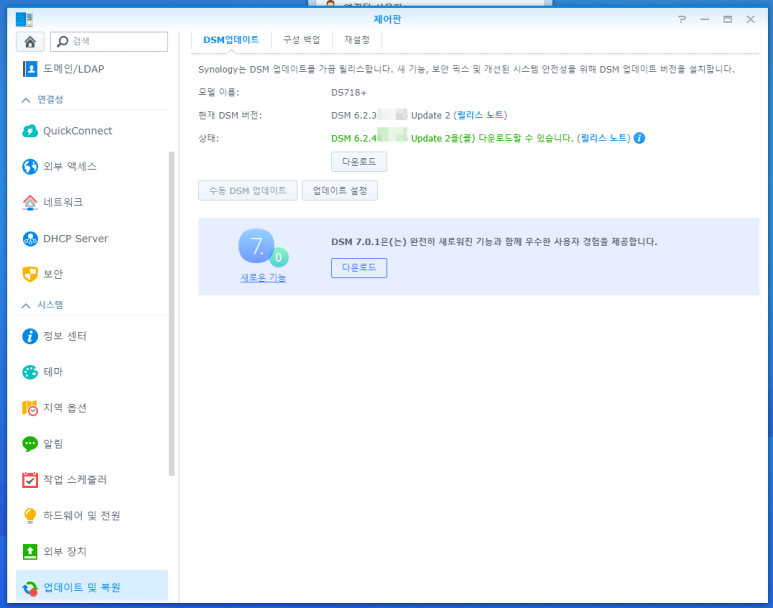Open 알림 speech bubble icon
The width and height of the screenshot is (773, 608).
(x=30, y=444)
